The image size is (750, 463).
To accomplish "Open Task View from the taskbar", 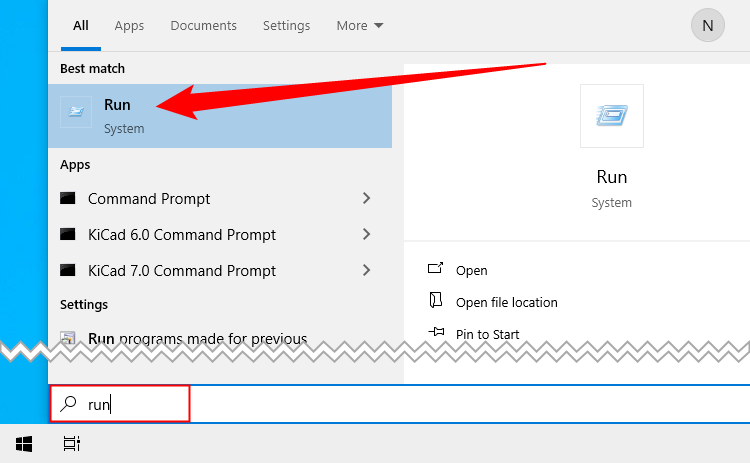I will click(72, 443).
